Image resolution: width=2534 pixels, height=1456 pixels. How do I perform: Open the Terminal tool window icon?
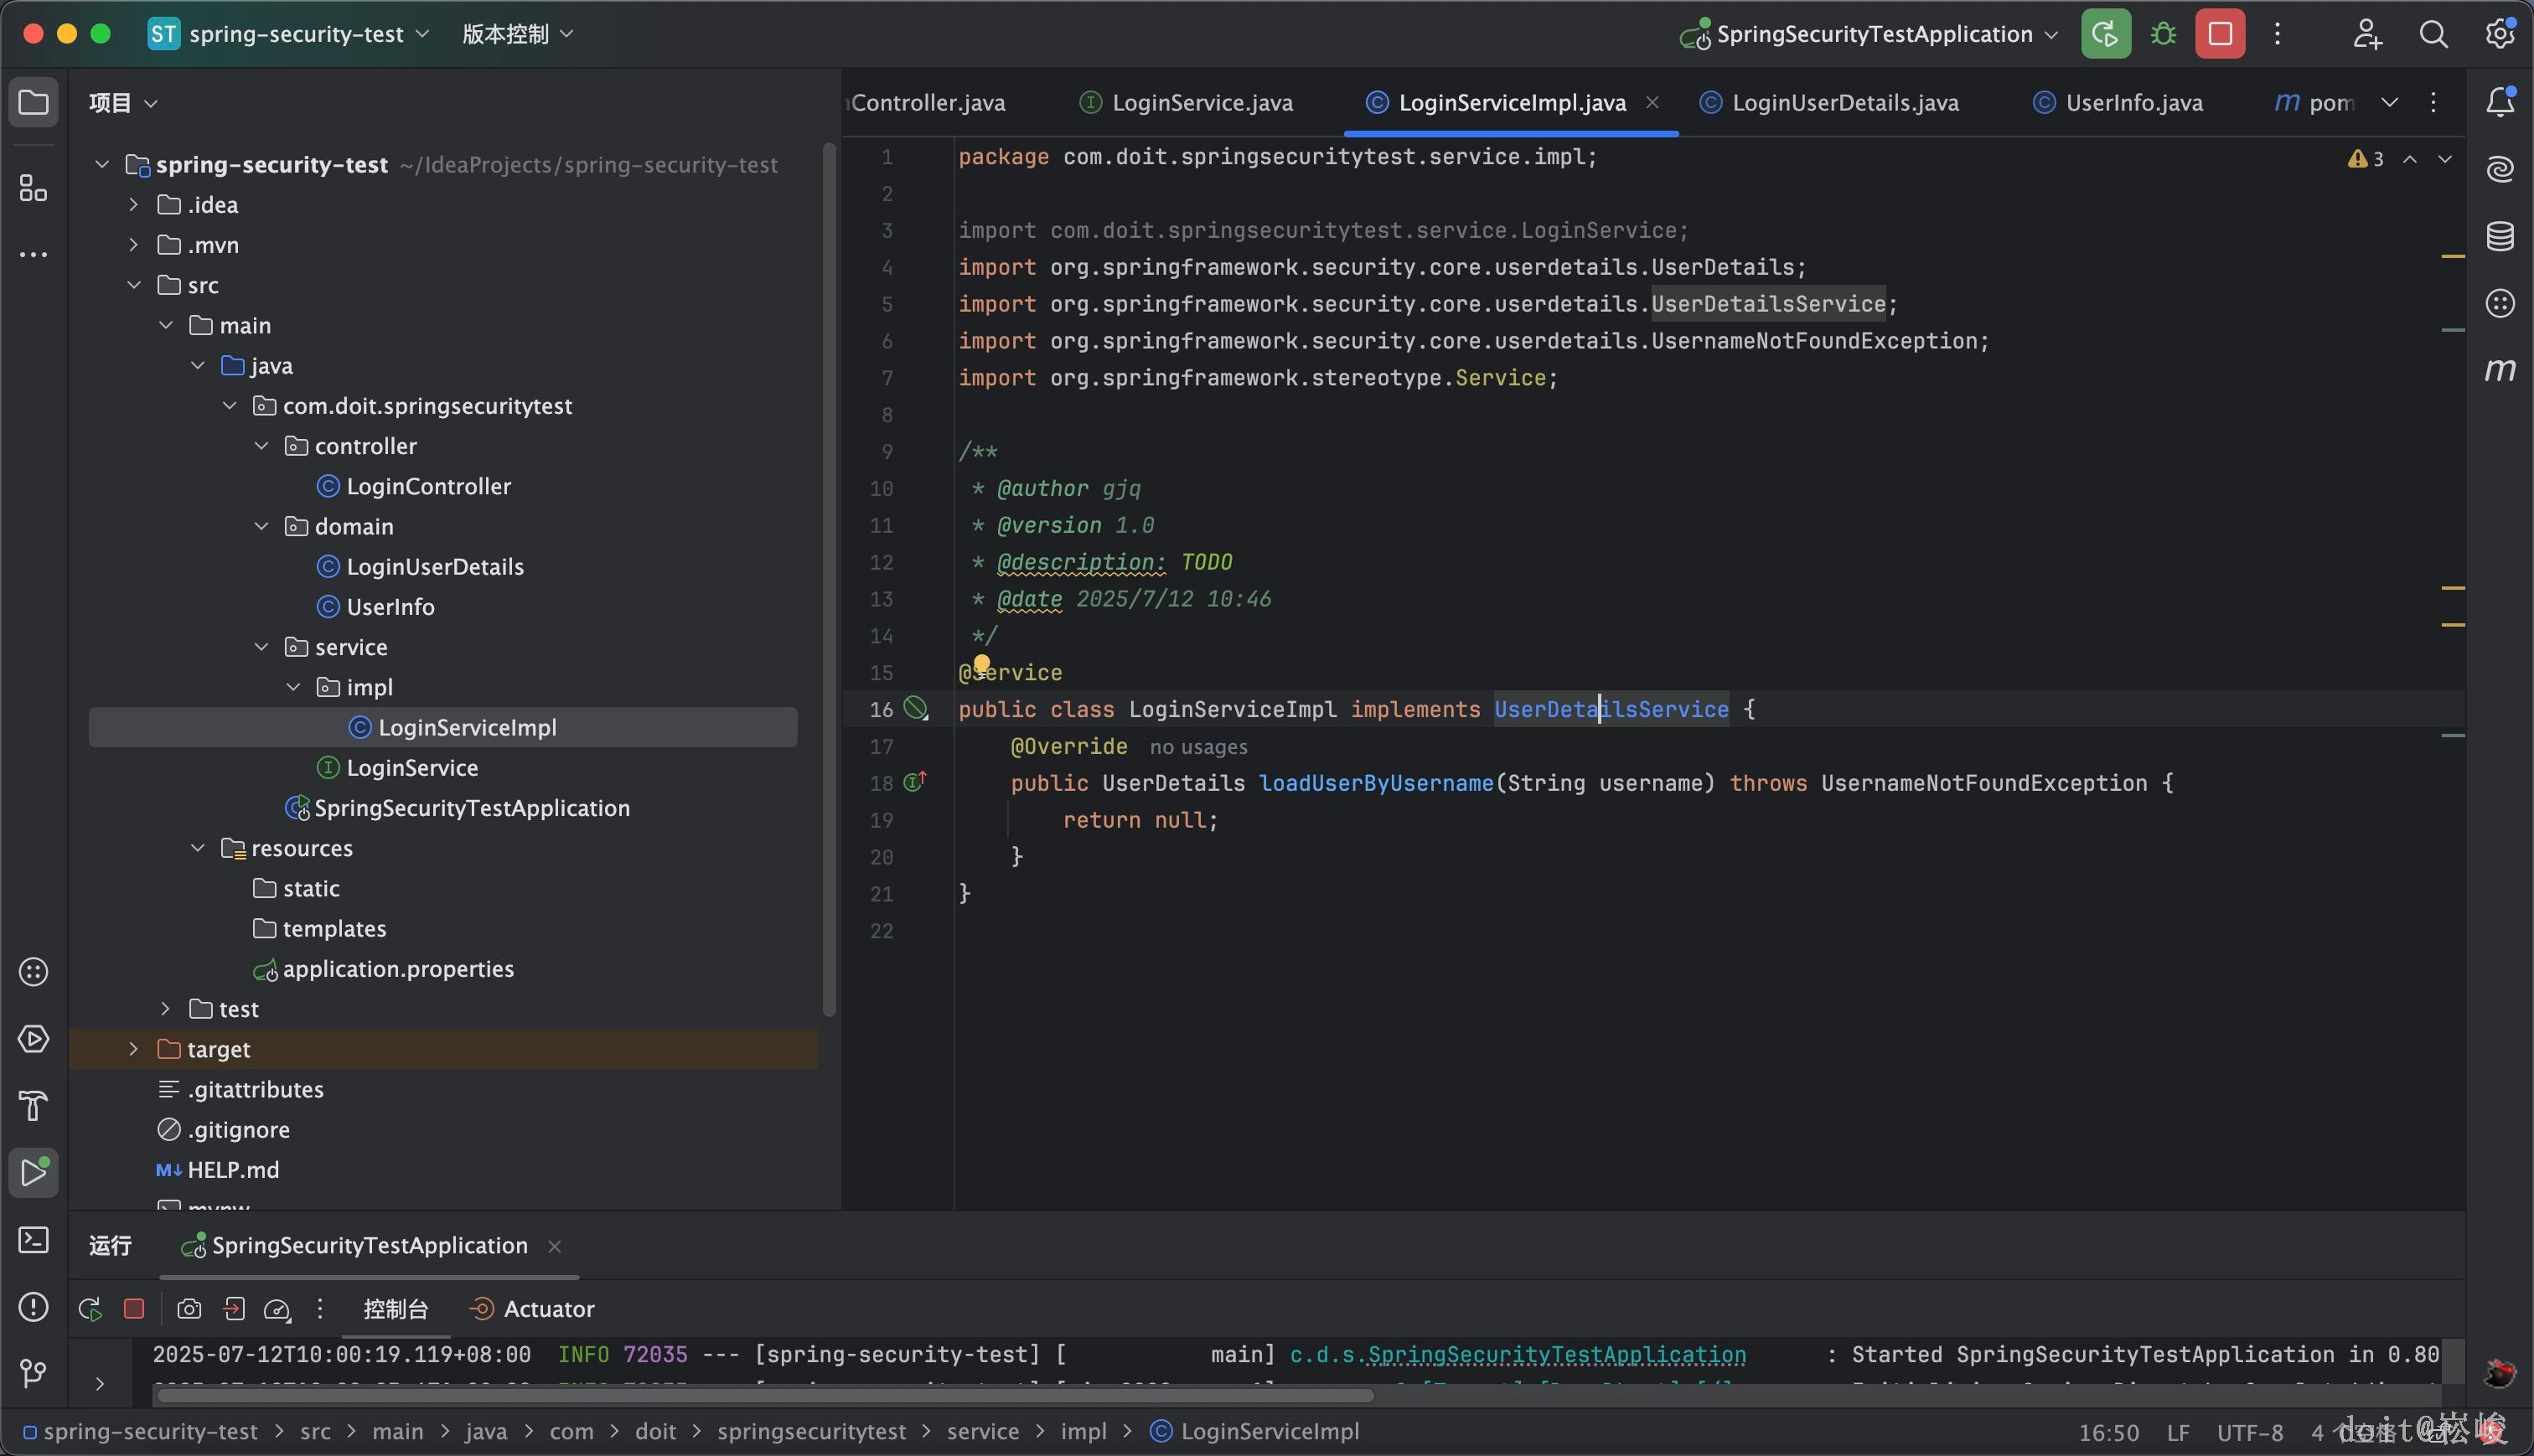[34, 1240]
